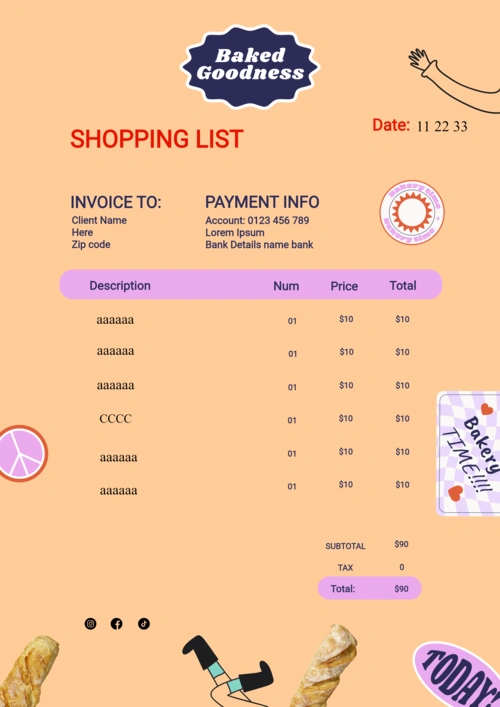Viewport: 500px width, 707px height.
Task: Open the Facebook icon link
Action: pyautogui.click(x=117, y=624)
